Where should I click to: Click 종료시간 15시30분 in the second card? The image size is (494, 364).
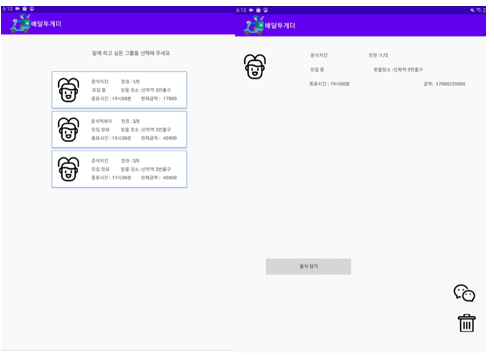click(x=111, y=138)
